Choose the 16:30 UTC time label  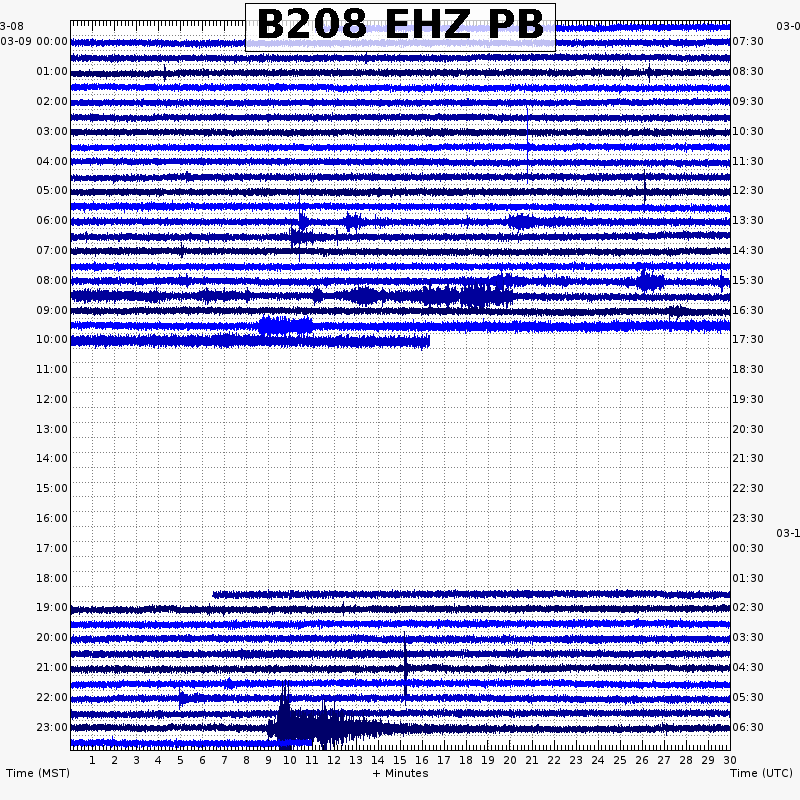748,311
